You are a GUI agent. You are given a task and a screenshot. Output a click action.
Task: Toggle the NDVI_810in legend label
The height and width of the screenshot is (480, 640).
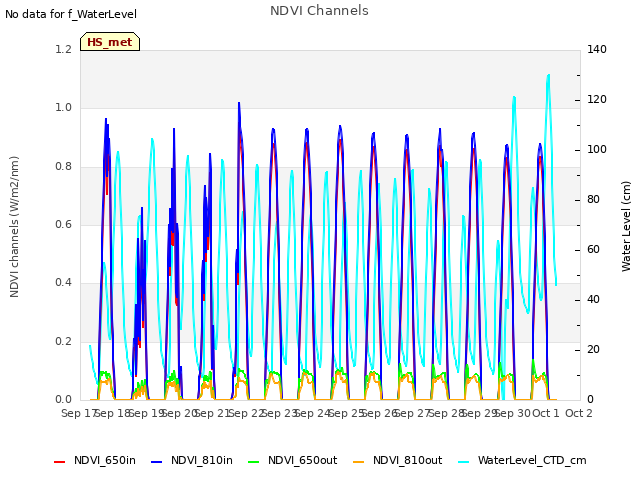[202, 460]
